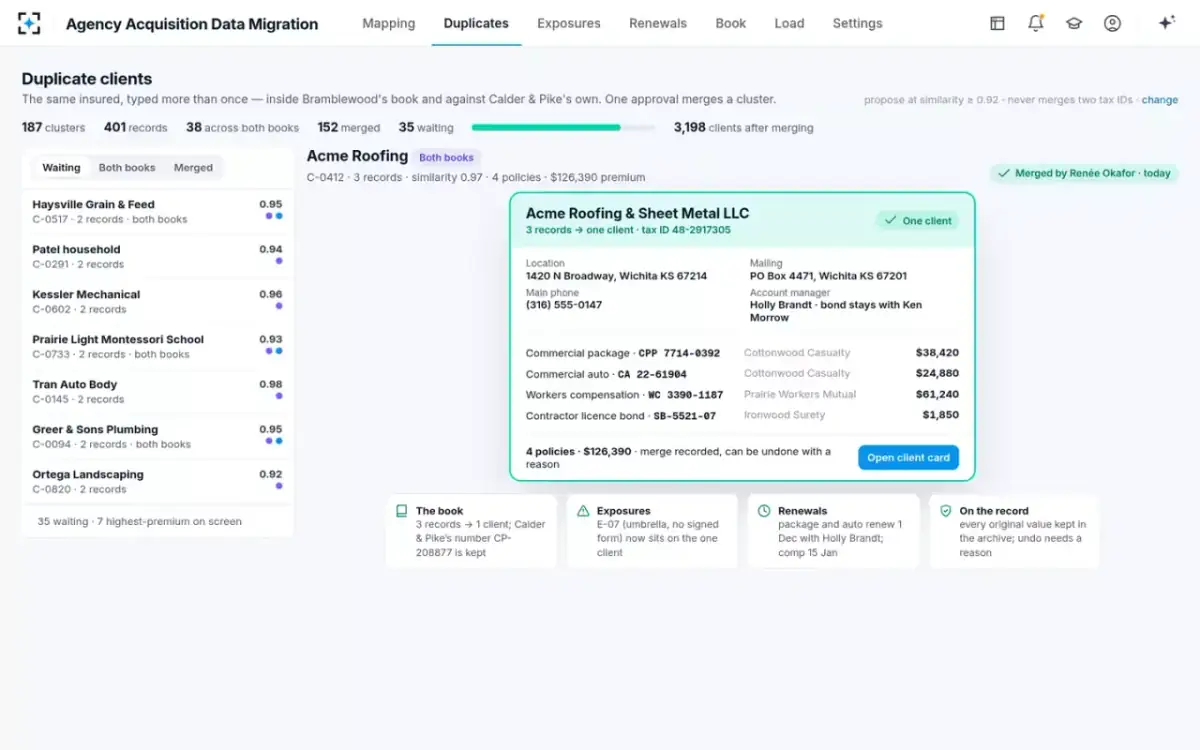Click the Merged by Renée Okafor badge
The image size is (1200, 750).
[1084, 173]
